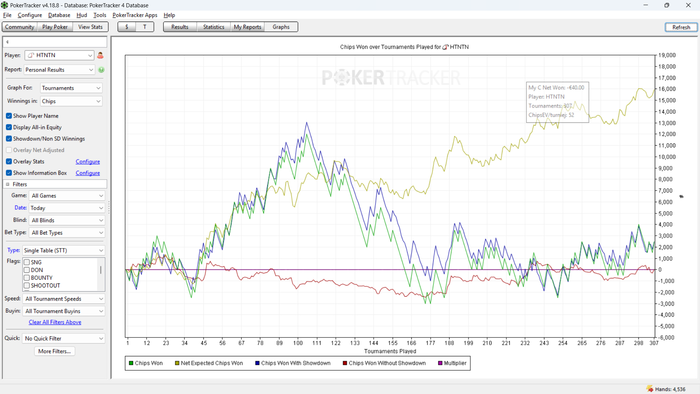Check the SNG flag
Viewport: 700px width, 394px height.
pos(27,262)
